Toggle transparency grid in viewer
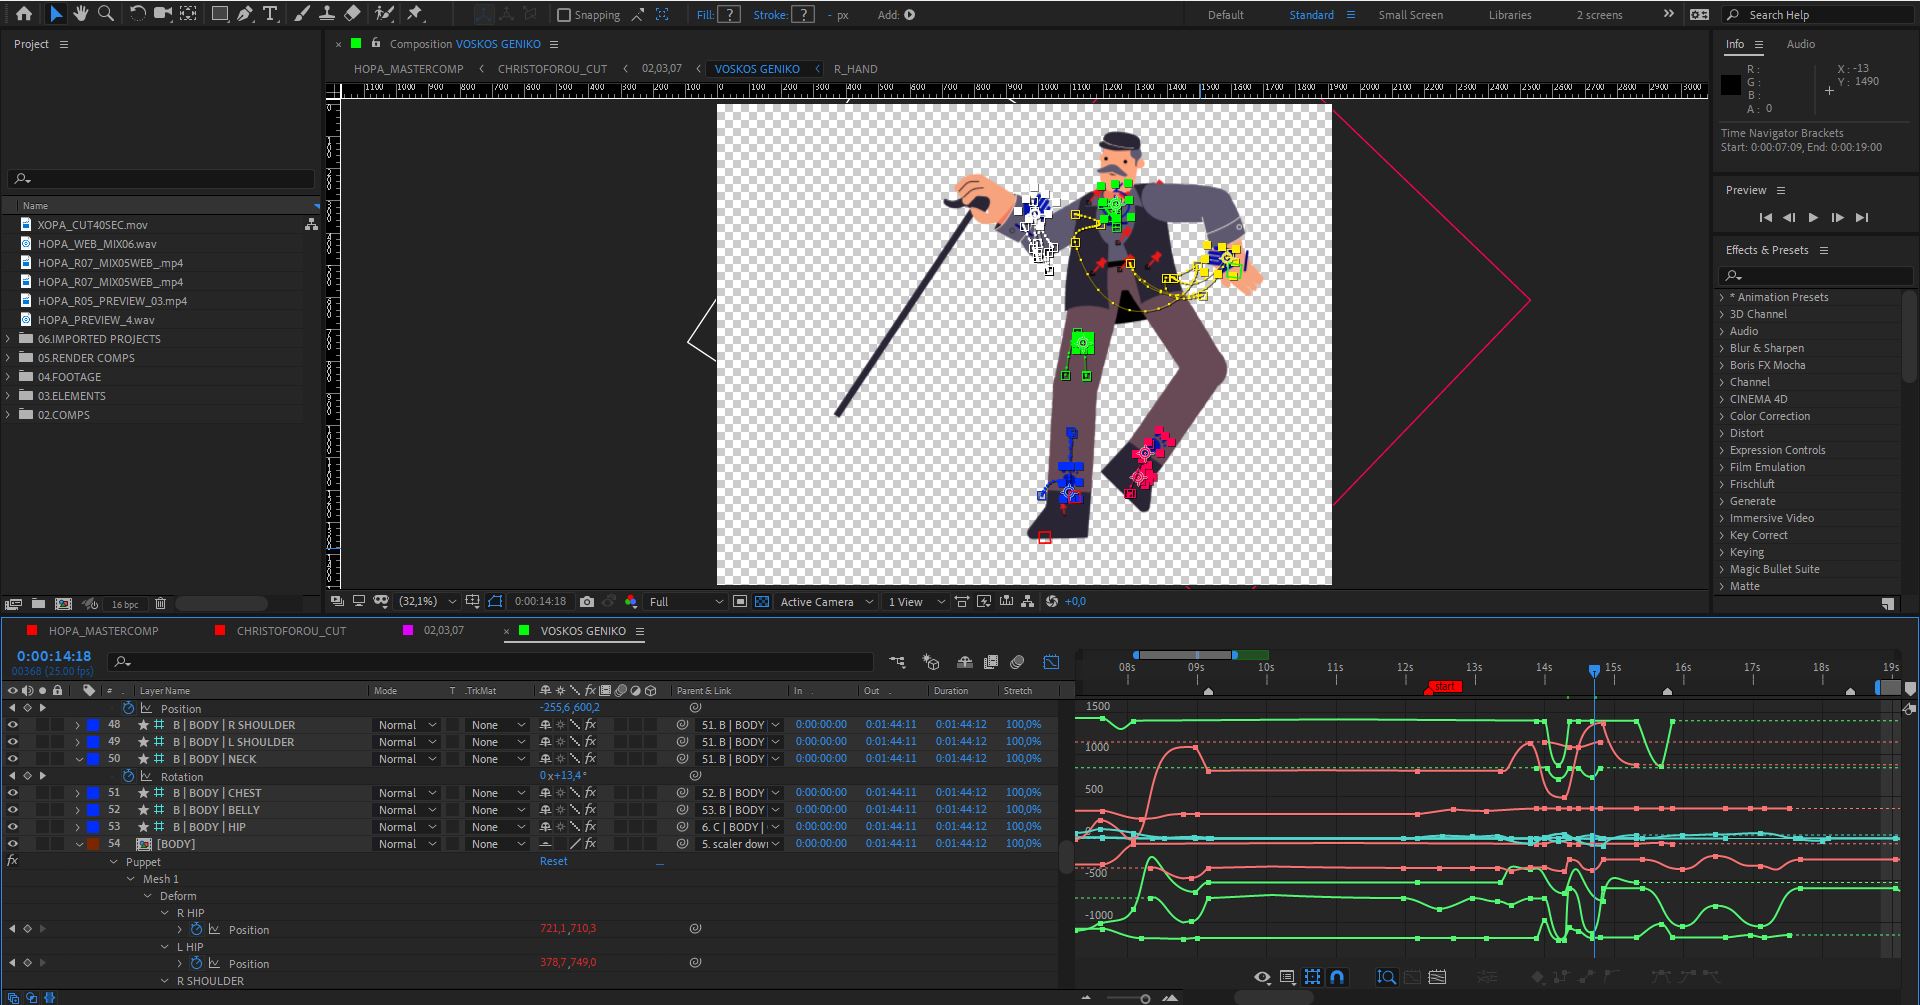 [x=762, y=602]
